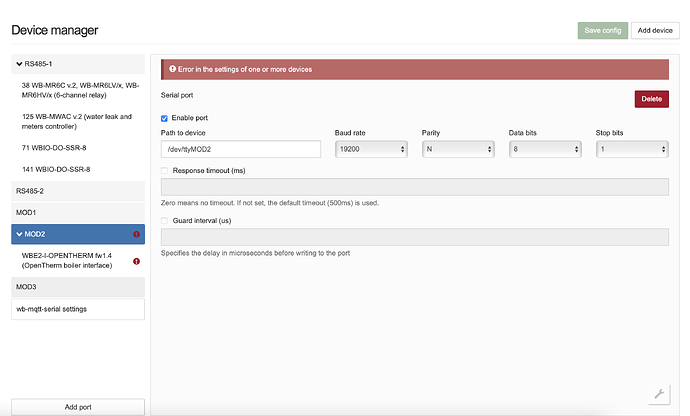
Task: Click the Path to device field
Action: pos(241,149)
